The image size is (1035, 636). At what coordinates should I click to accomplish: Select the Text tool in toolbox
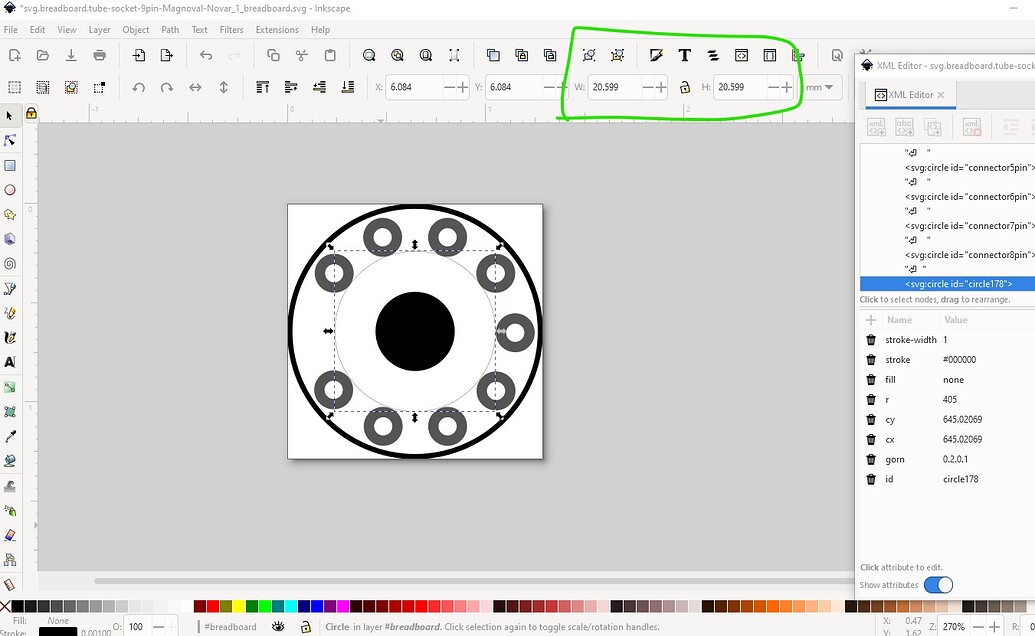coord(10,362)
